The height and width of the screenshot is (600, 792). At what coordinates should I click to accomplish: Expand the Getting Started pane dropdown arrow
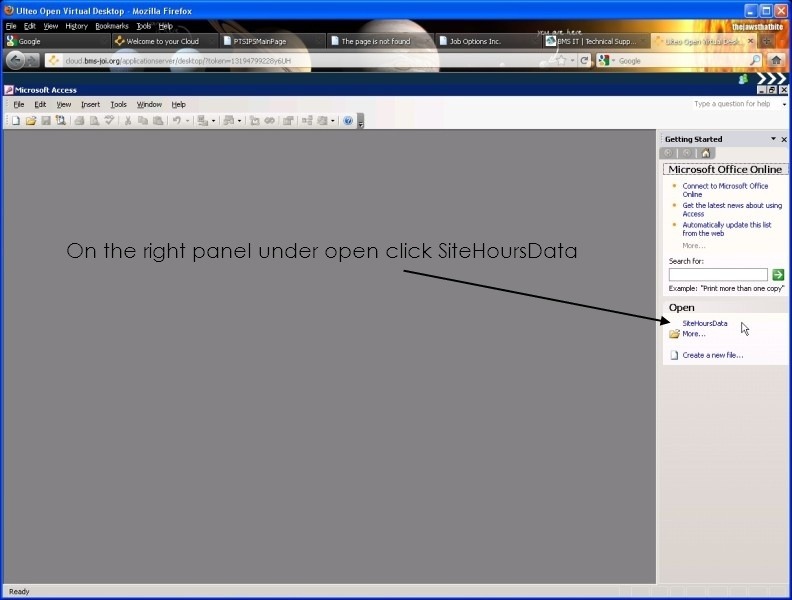pyautogui.click(x=772, y=139)
